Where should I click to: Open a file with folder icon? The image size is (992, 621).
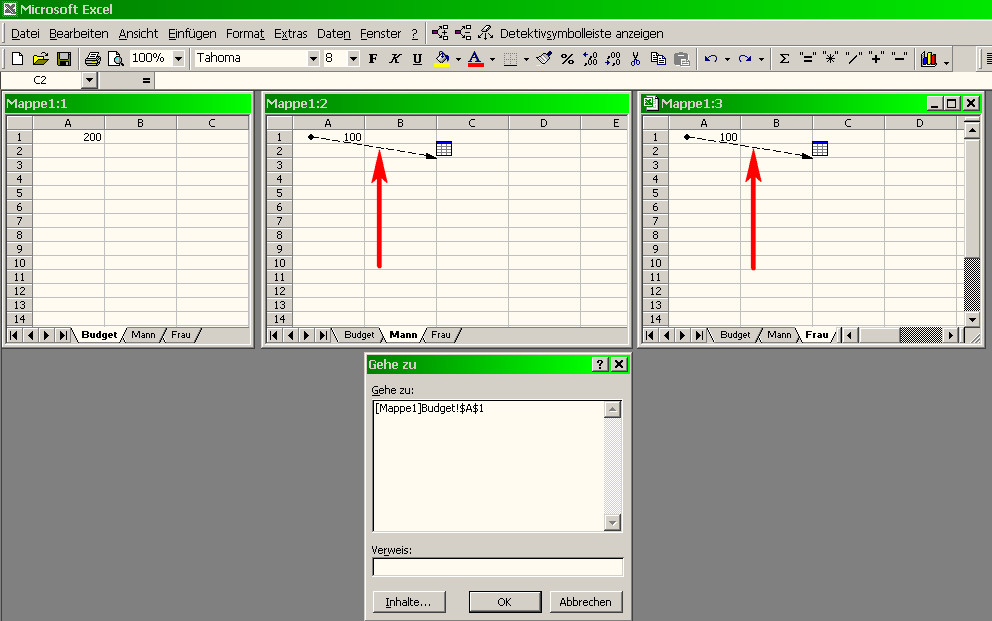41,59
